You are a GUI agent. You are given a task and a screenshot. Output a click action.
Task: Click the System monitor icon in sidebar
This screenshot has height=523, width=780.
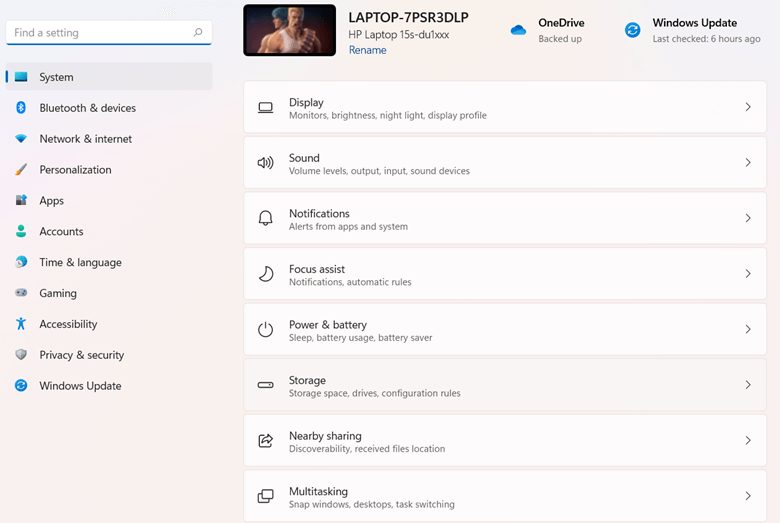coord(21,77)
